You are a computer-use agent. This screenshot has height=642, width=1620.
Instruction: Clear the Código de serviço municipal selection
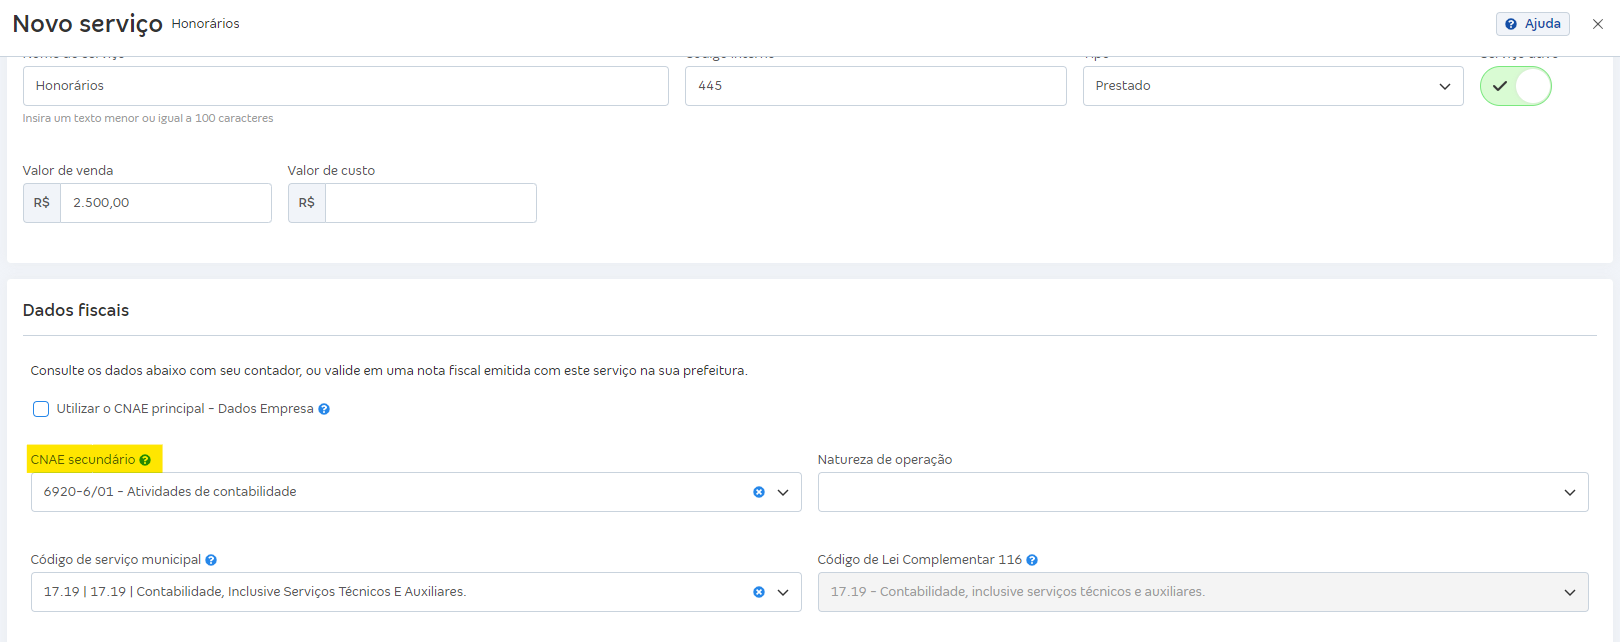[759, 592]
